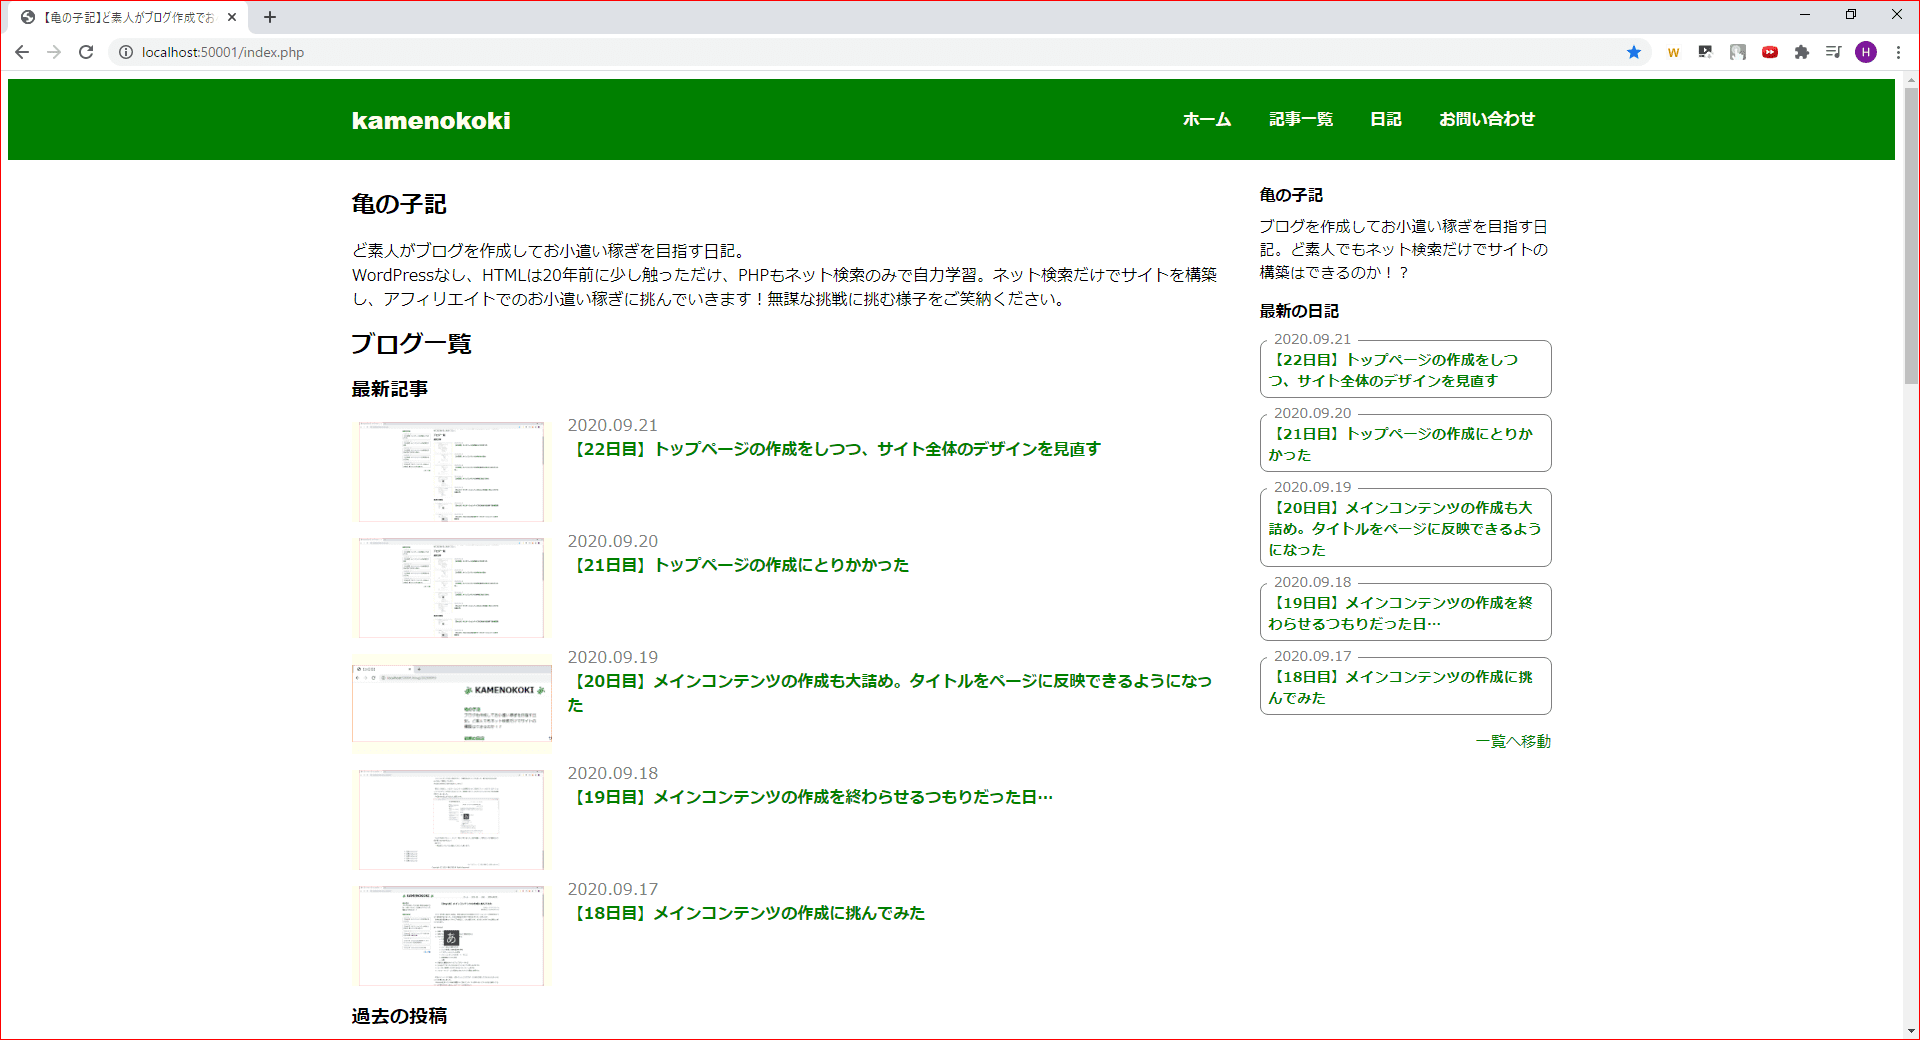Click the page info icon before the URL
Image resolution: width=1920 pixels, height=1040 pixels.
[x=126, y=52]
